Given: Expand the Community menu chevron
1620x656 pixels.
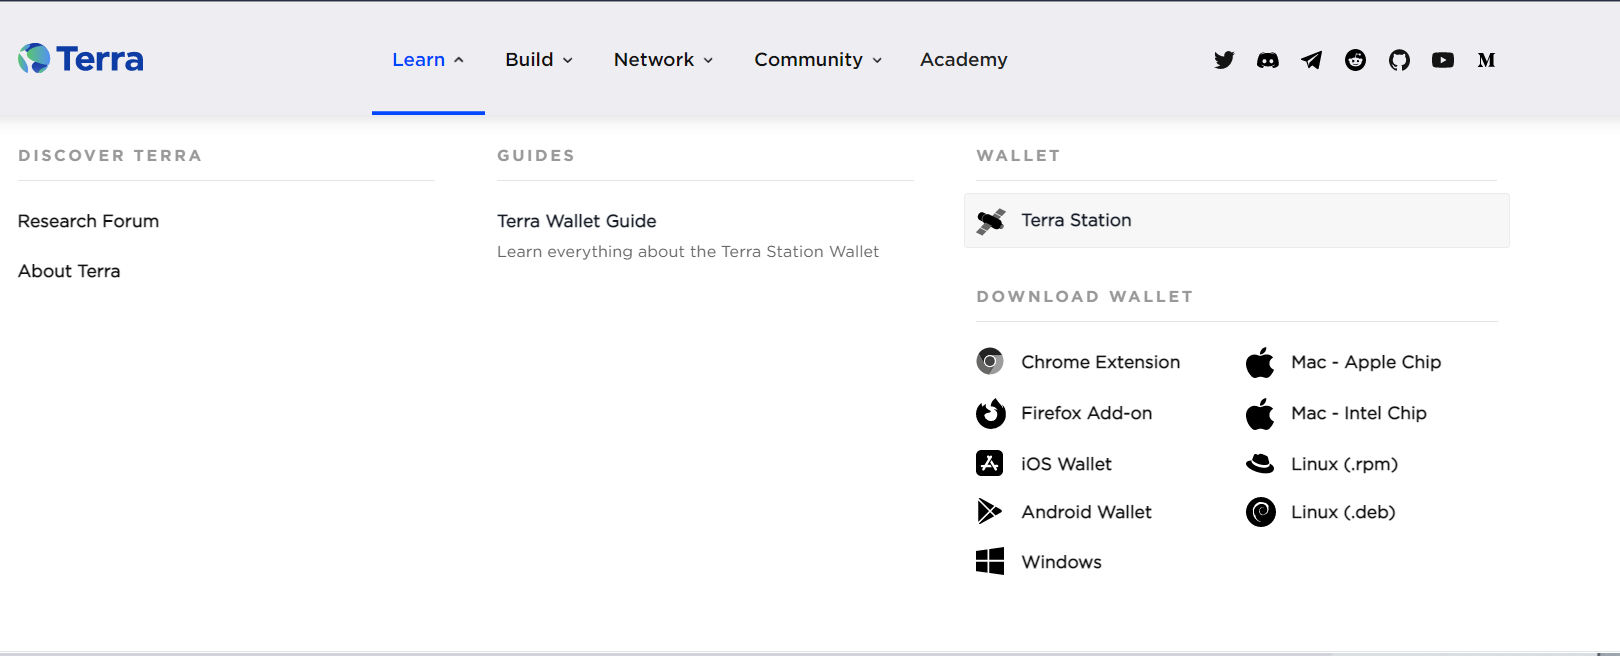Looking at the screenshot, I should point(877,60).
